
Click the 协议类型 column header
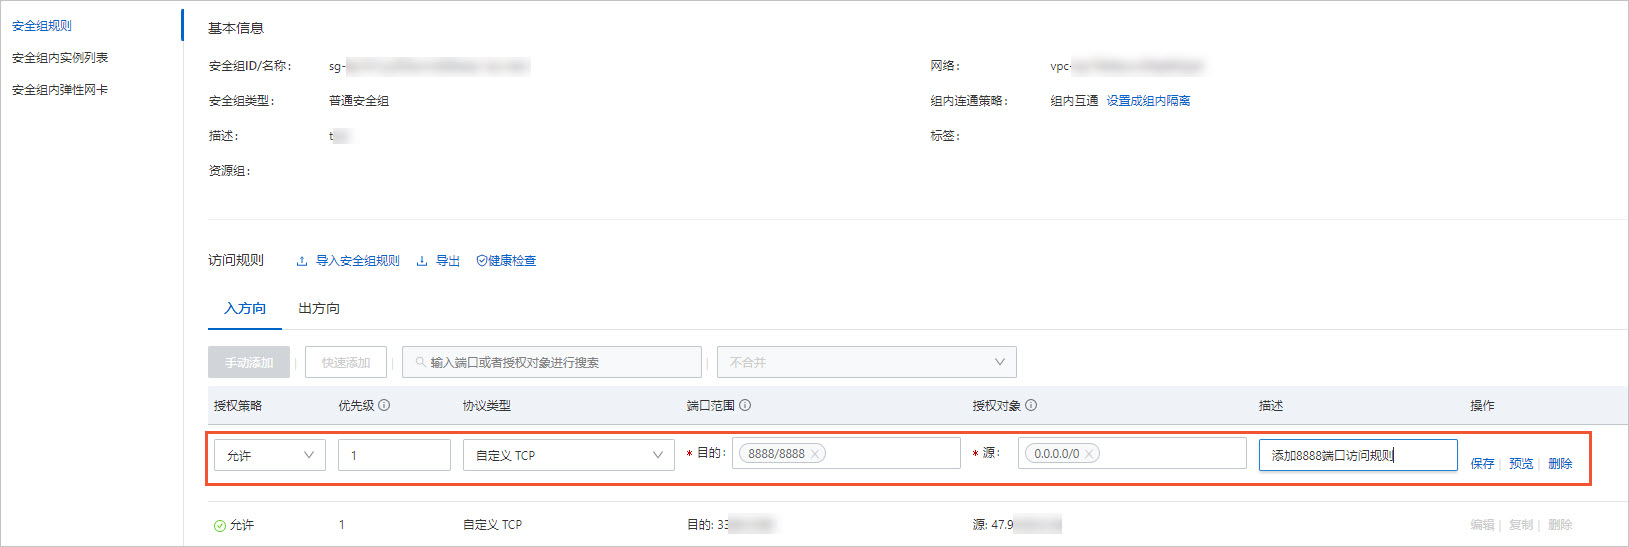[x=487, y=406]
